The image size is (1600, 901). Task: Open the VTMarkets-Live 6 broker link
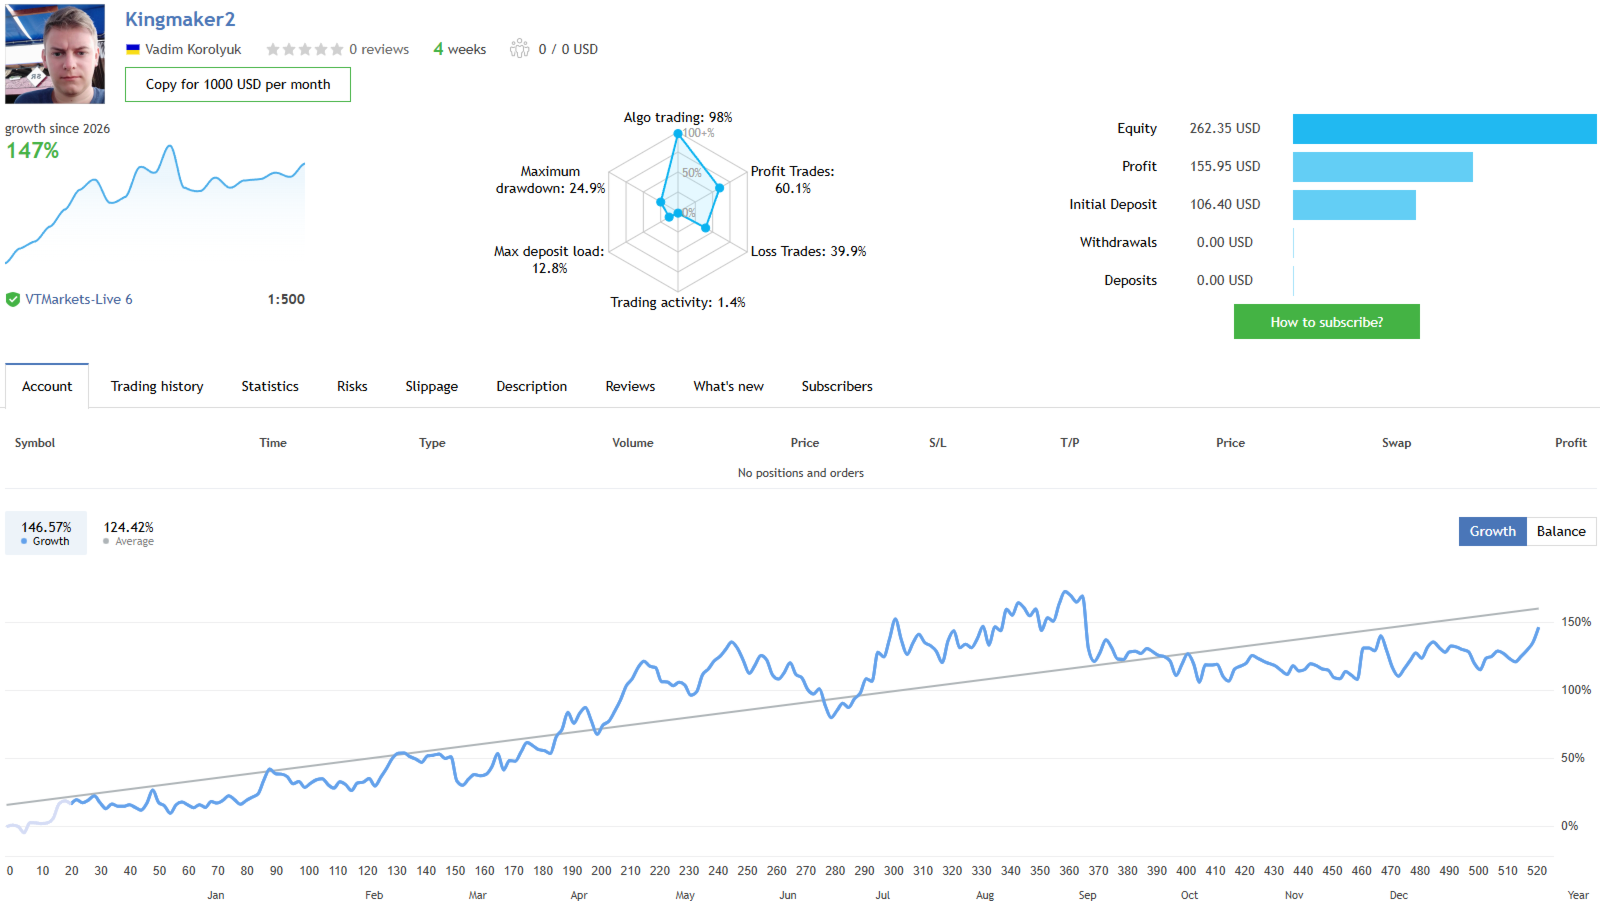pos(79,299)
